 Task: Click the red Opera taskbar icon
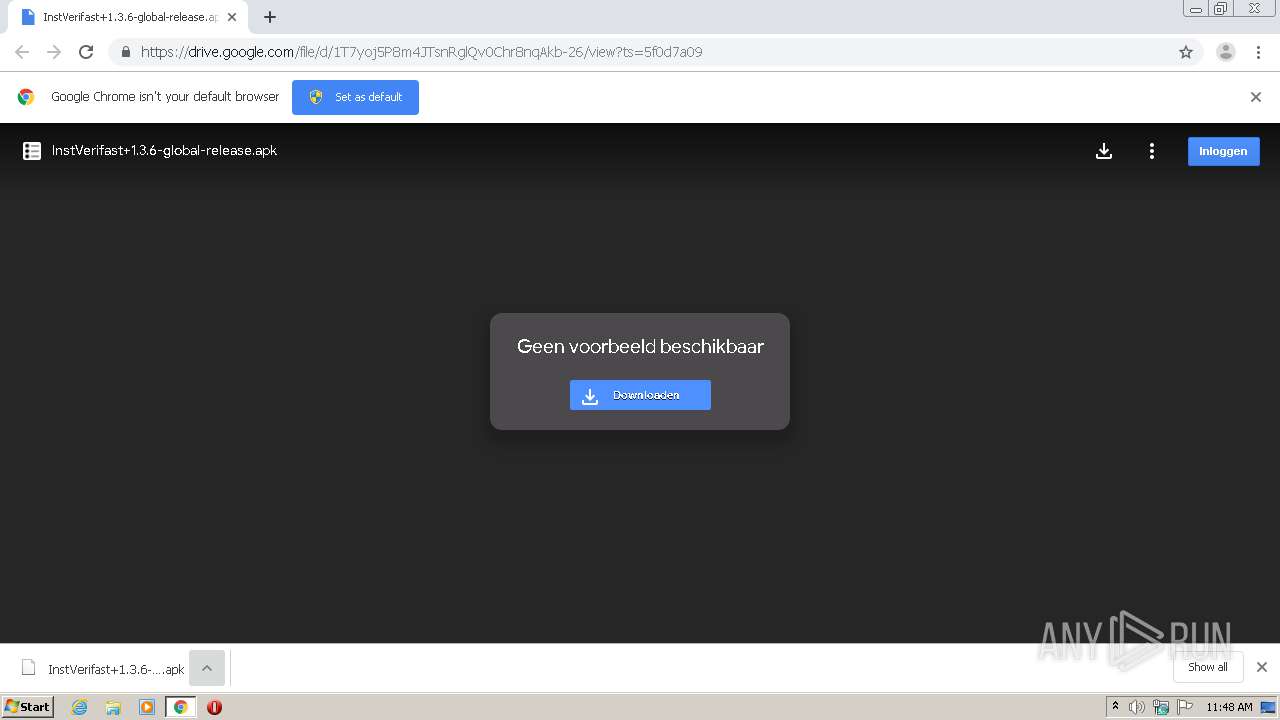(214, 707)
